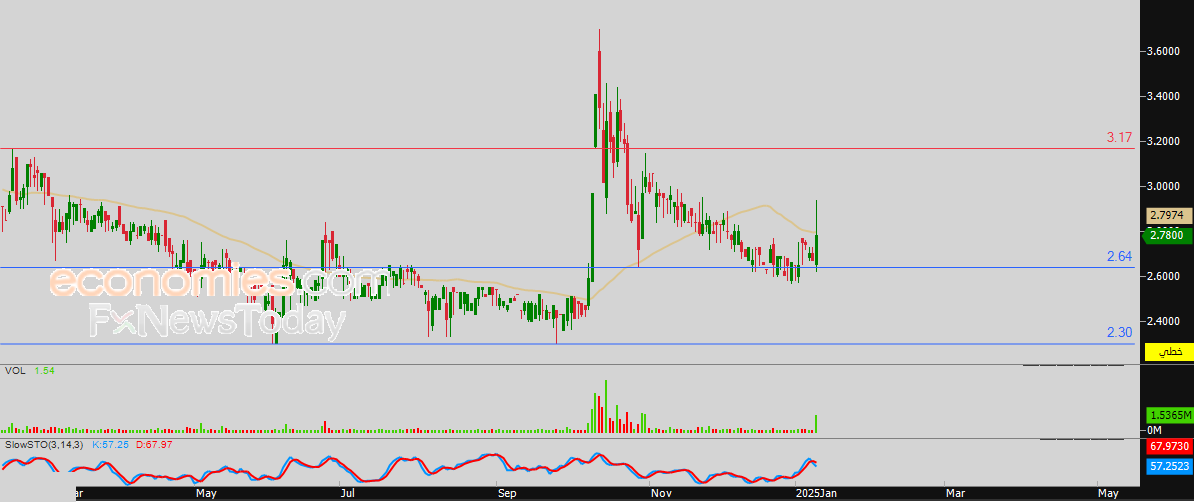Click the VOL indicator label
The width and height of the screenshot is (1194, 502).
click(x=14, y=369)
